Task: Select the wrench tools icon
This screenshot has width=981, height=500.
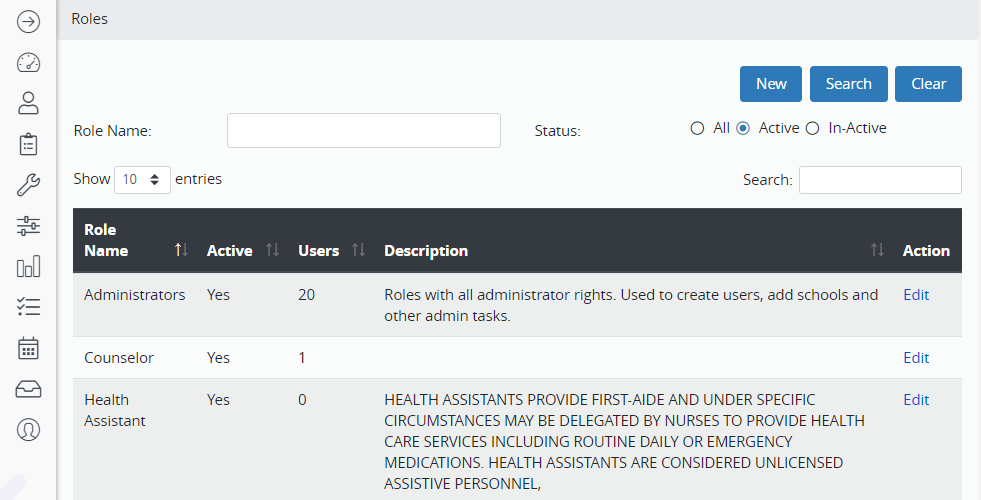Action: [x=28, y=185]
